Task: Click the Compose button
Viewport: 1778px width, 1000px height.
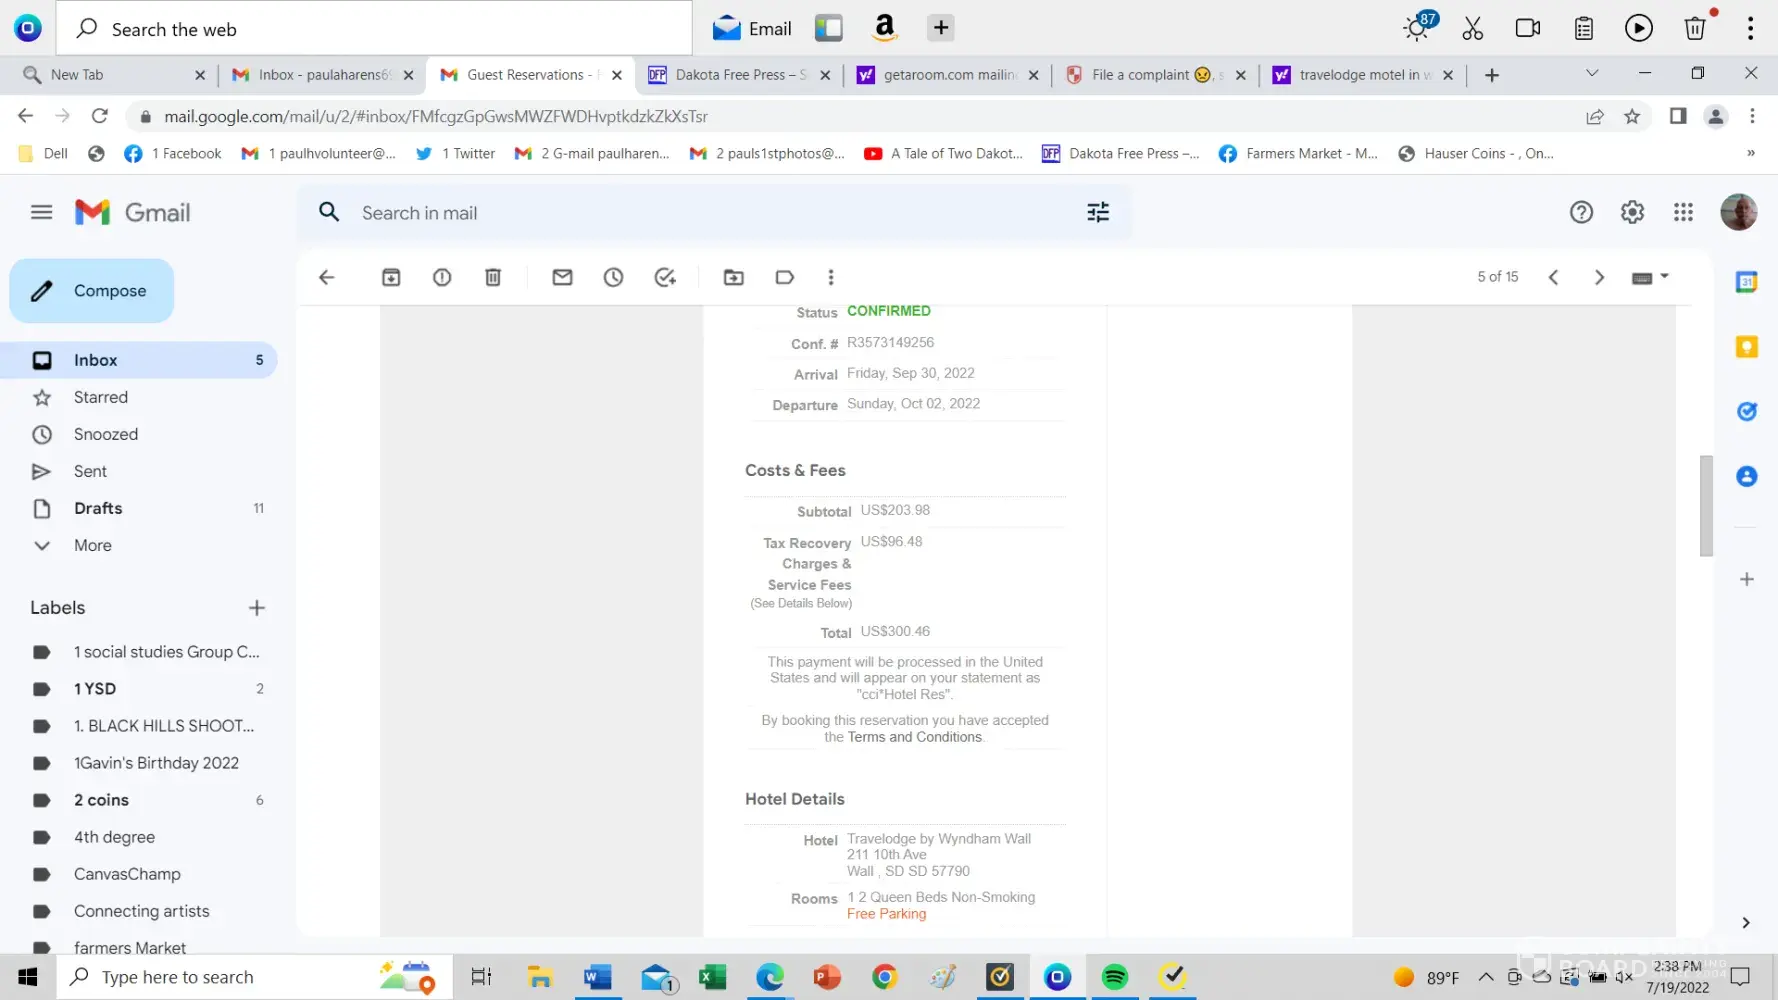Action: coord(92,291)
